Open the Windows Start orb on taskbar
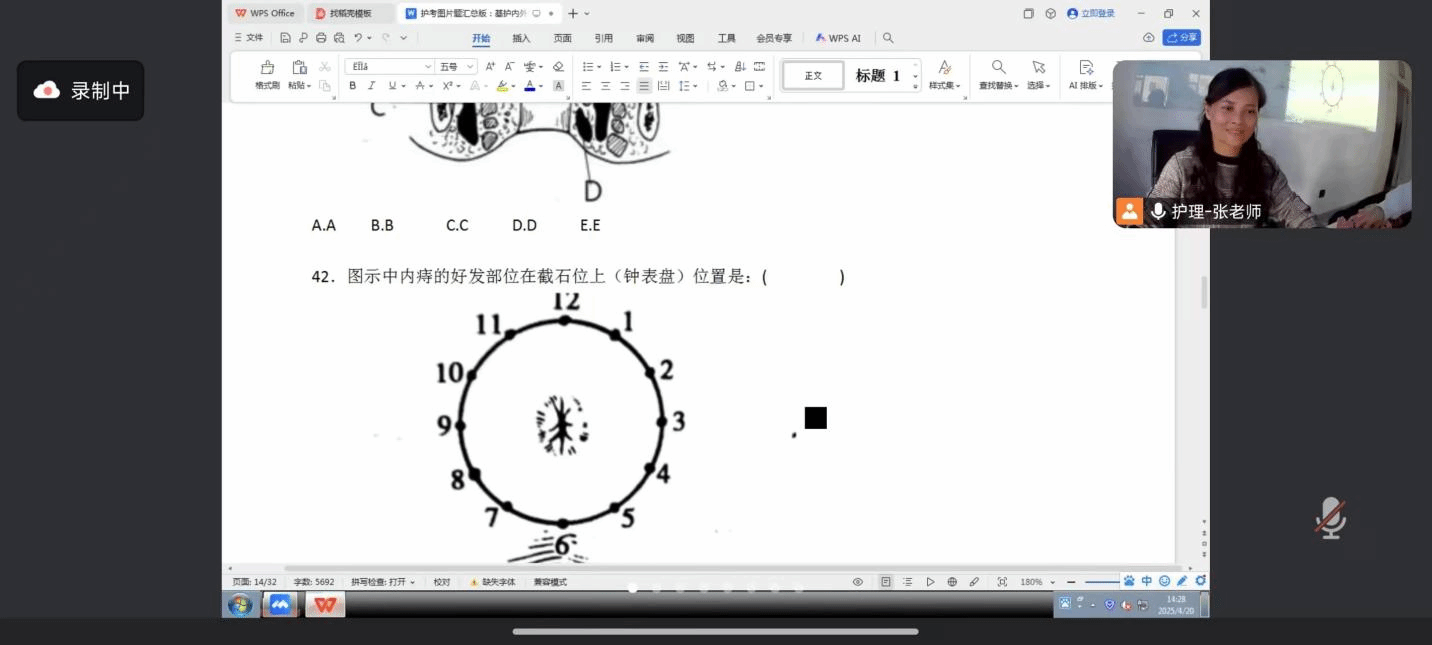 tap(239, 605)
